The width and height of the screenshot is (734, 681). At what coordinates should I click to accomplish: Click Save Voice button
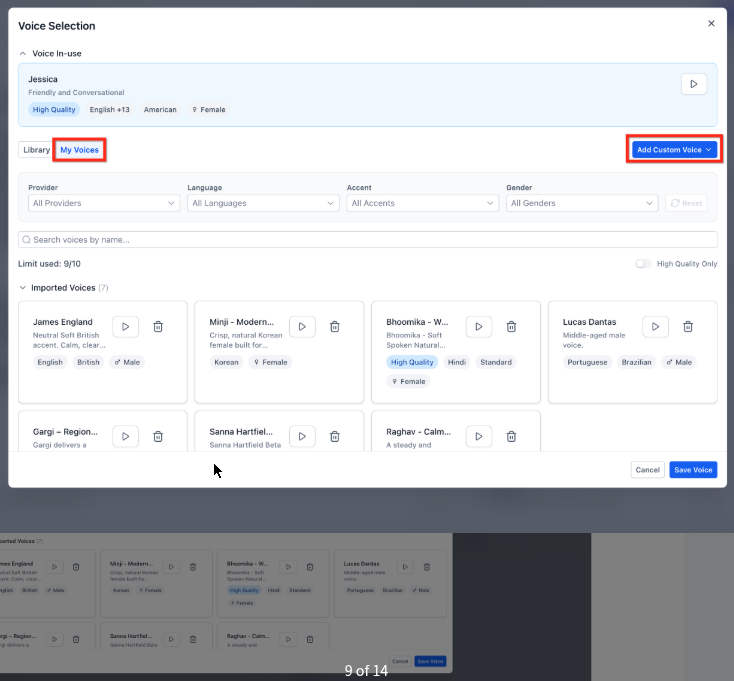[693, 470]
